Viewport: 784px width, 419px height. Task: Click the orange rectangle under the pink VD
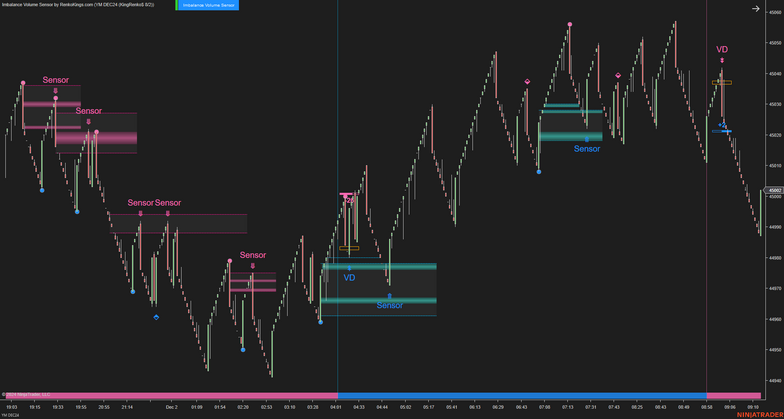tap(721, 83)
